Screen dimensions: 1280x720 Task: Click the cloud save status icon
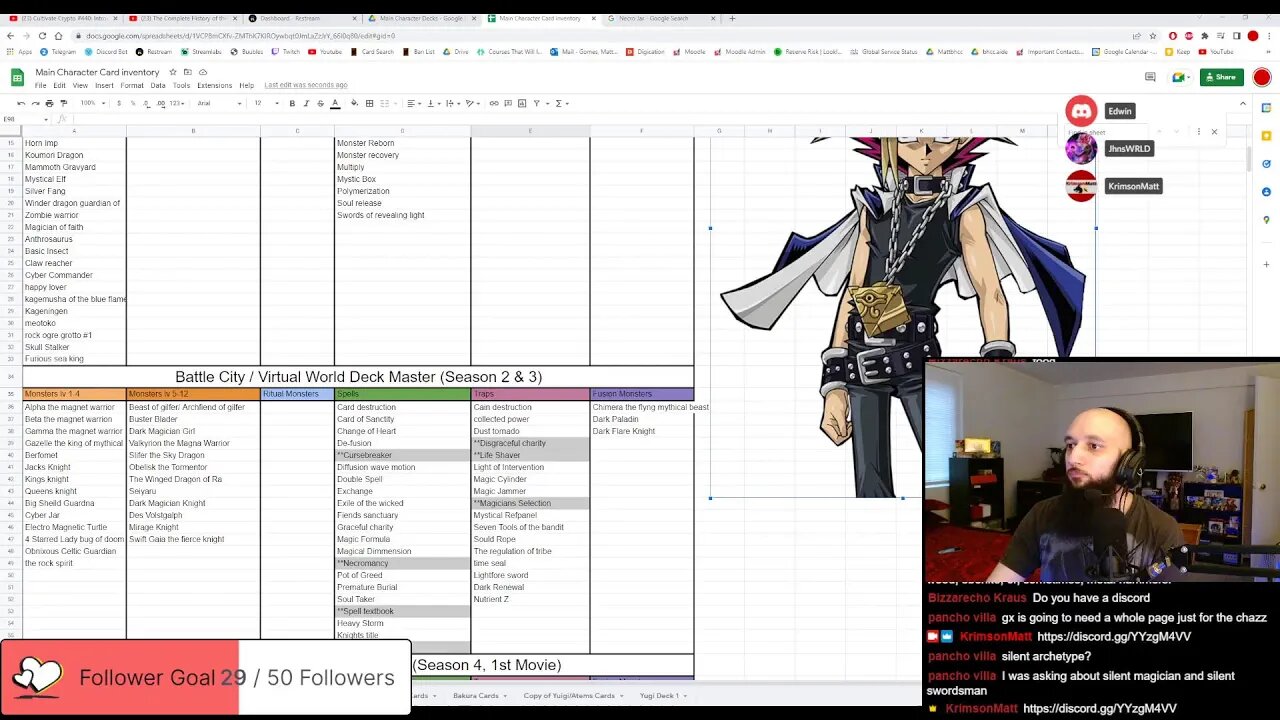[x=203, y=72]
